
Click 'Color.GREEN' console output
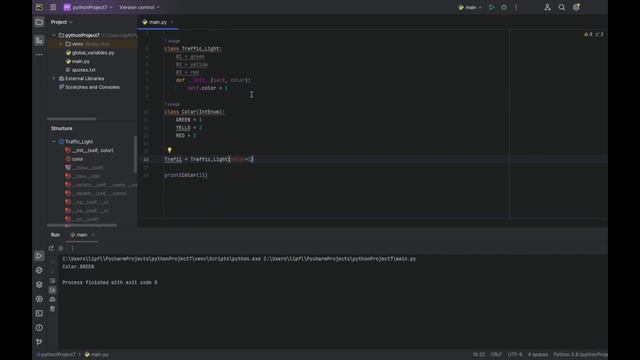click(78, 267)
